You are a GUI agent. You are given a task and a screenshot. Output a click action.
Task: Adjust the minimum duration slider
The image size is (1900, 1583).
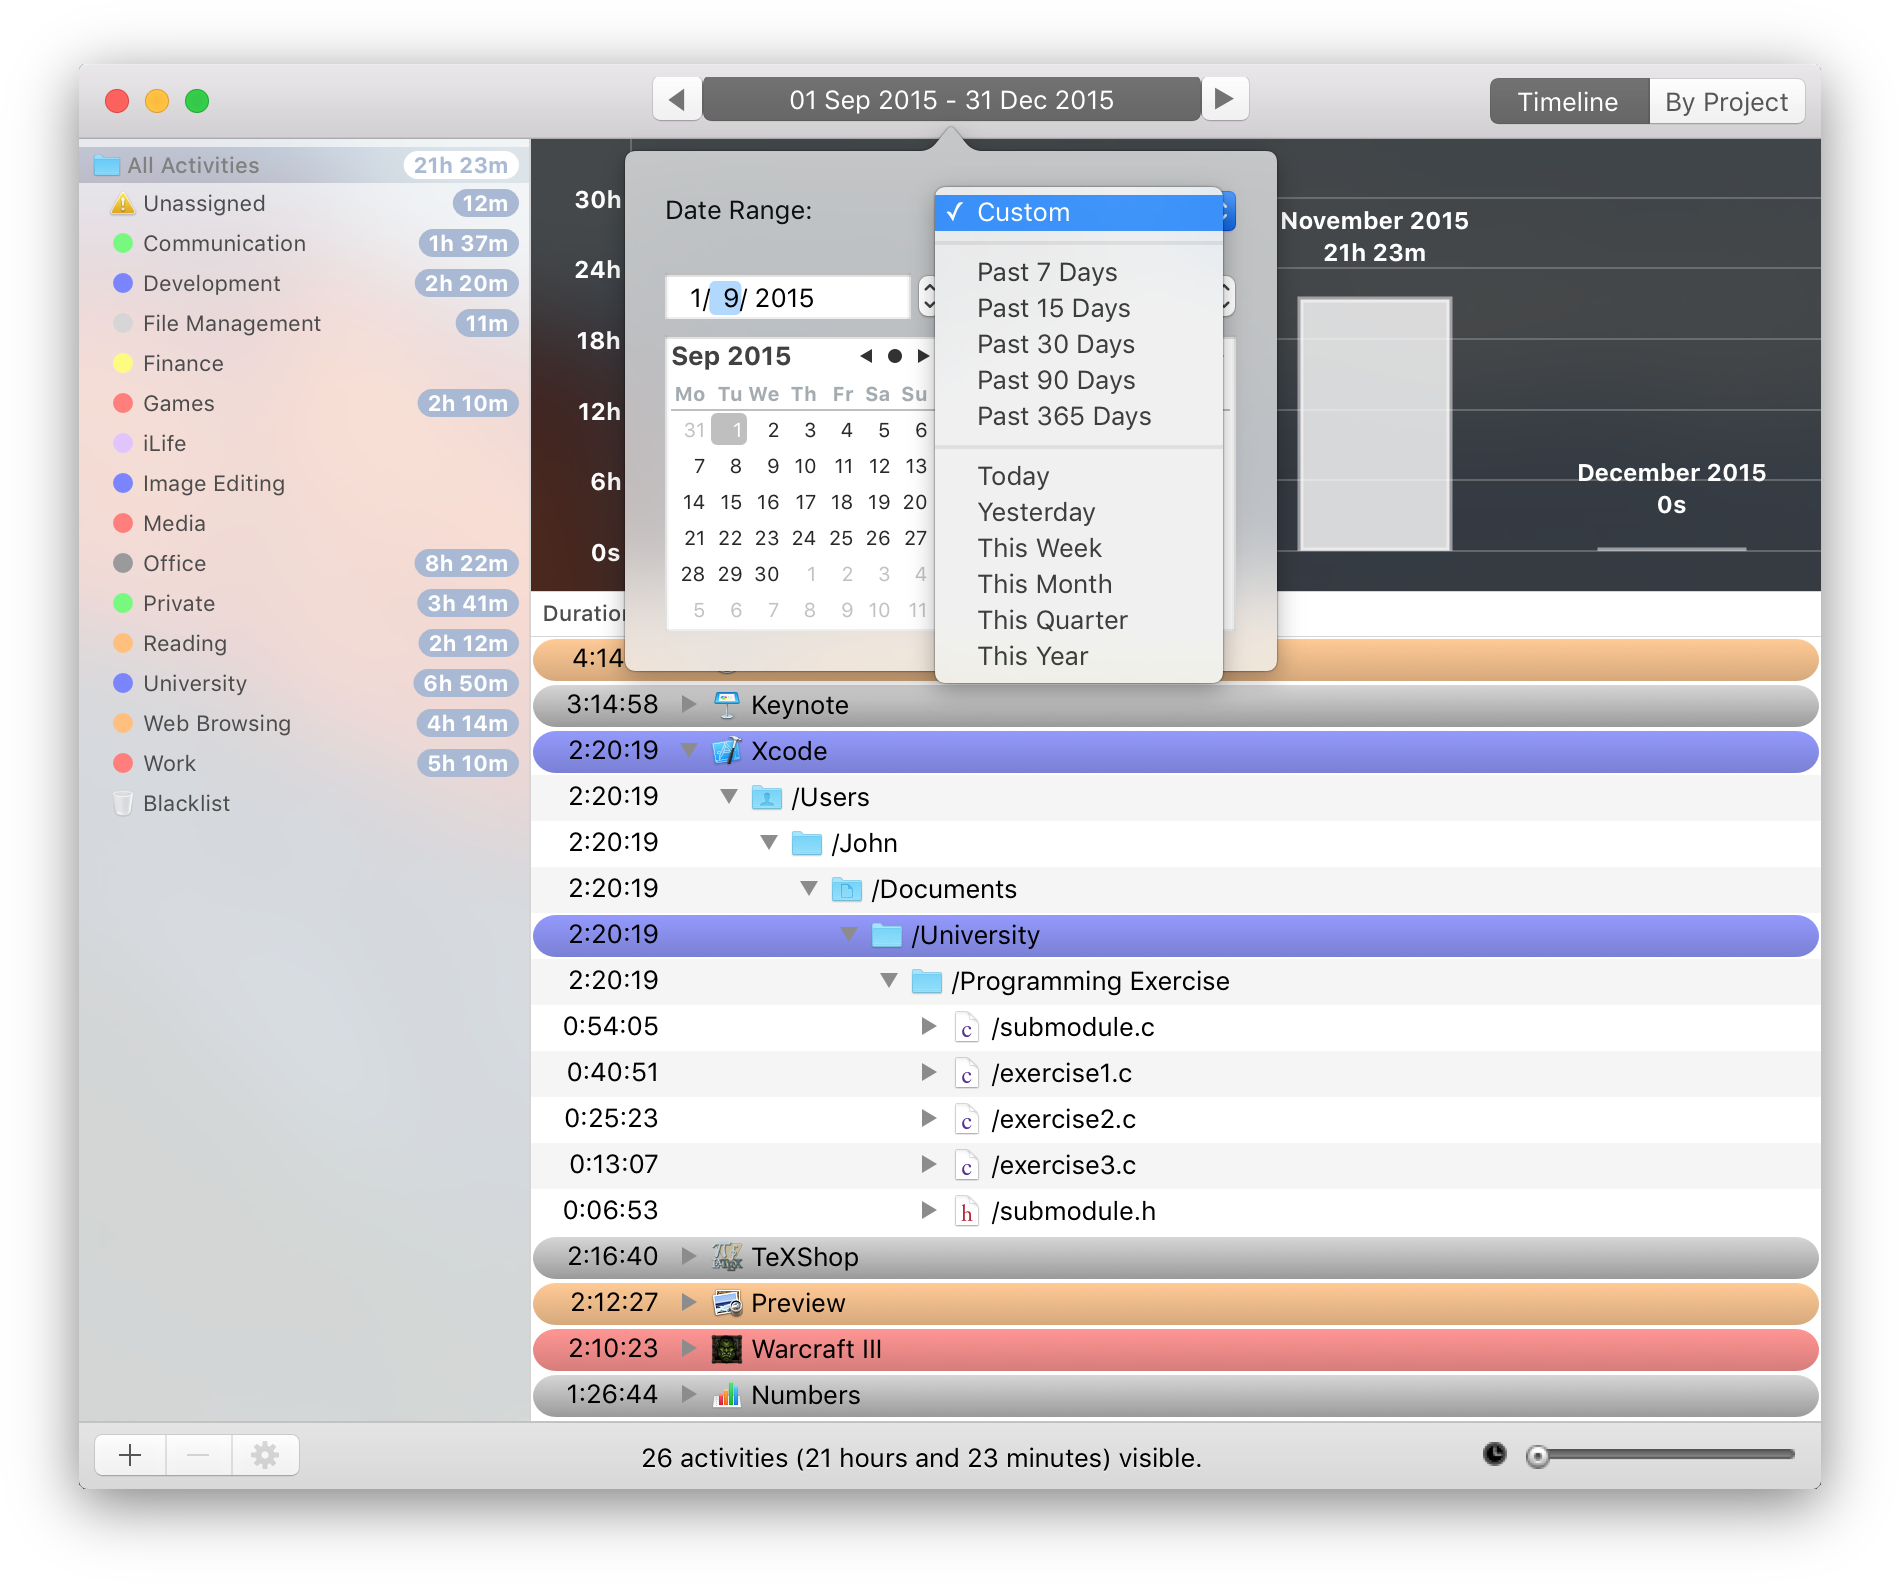[x=1538, y=1456]
